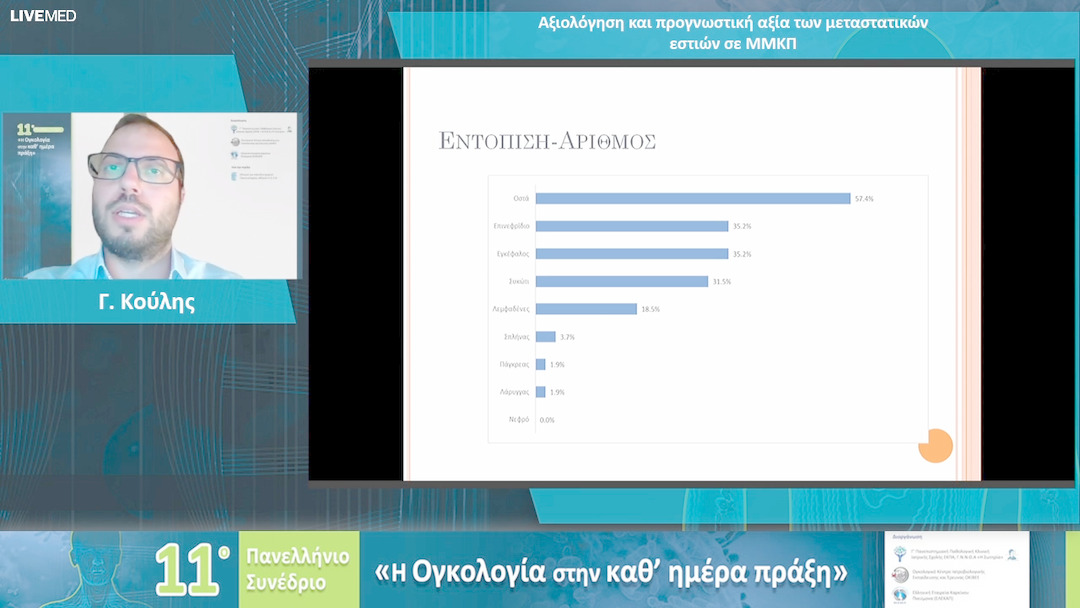Image resolution: width=1080 pixels, height=608 pixels.
Task: Select the Οστά 57.4% bar in the chart
Action: click(693, 199)
